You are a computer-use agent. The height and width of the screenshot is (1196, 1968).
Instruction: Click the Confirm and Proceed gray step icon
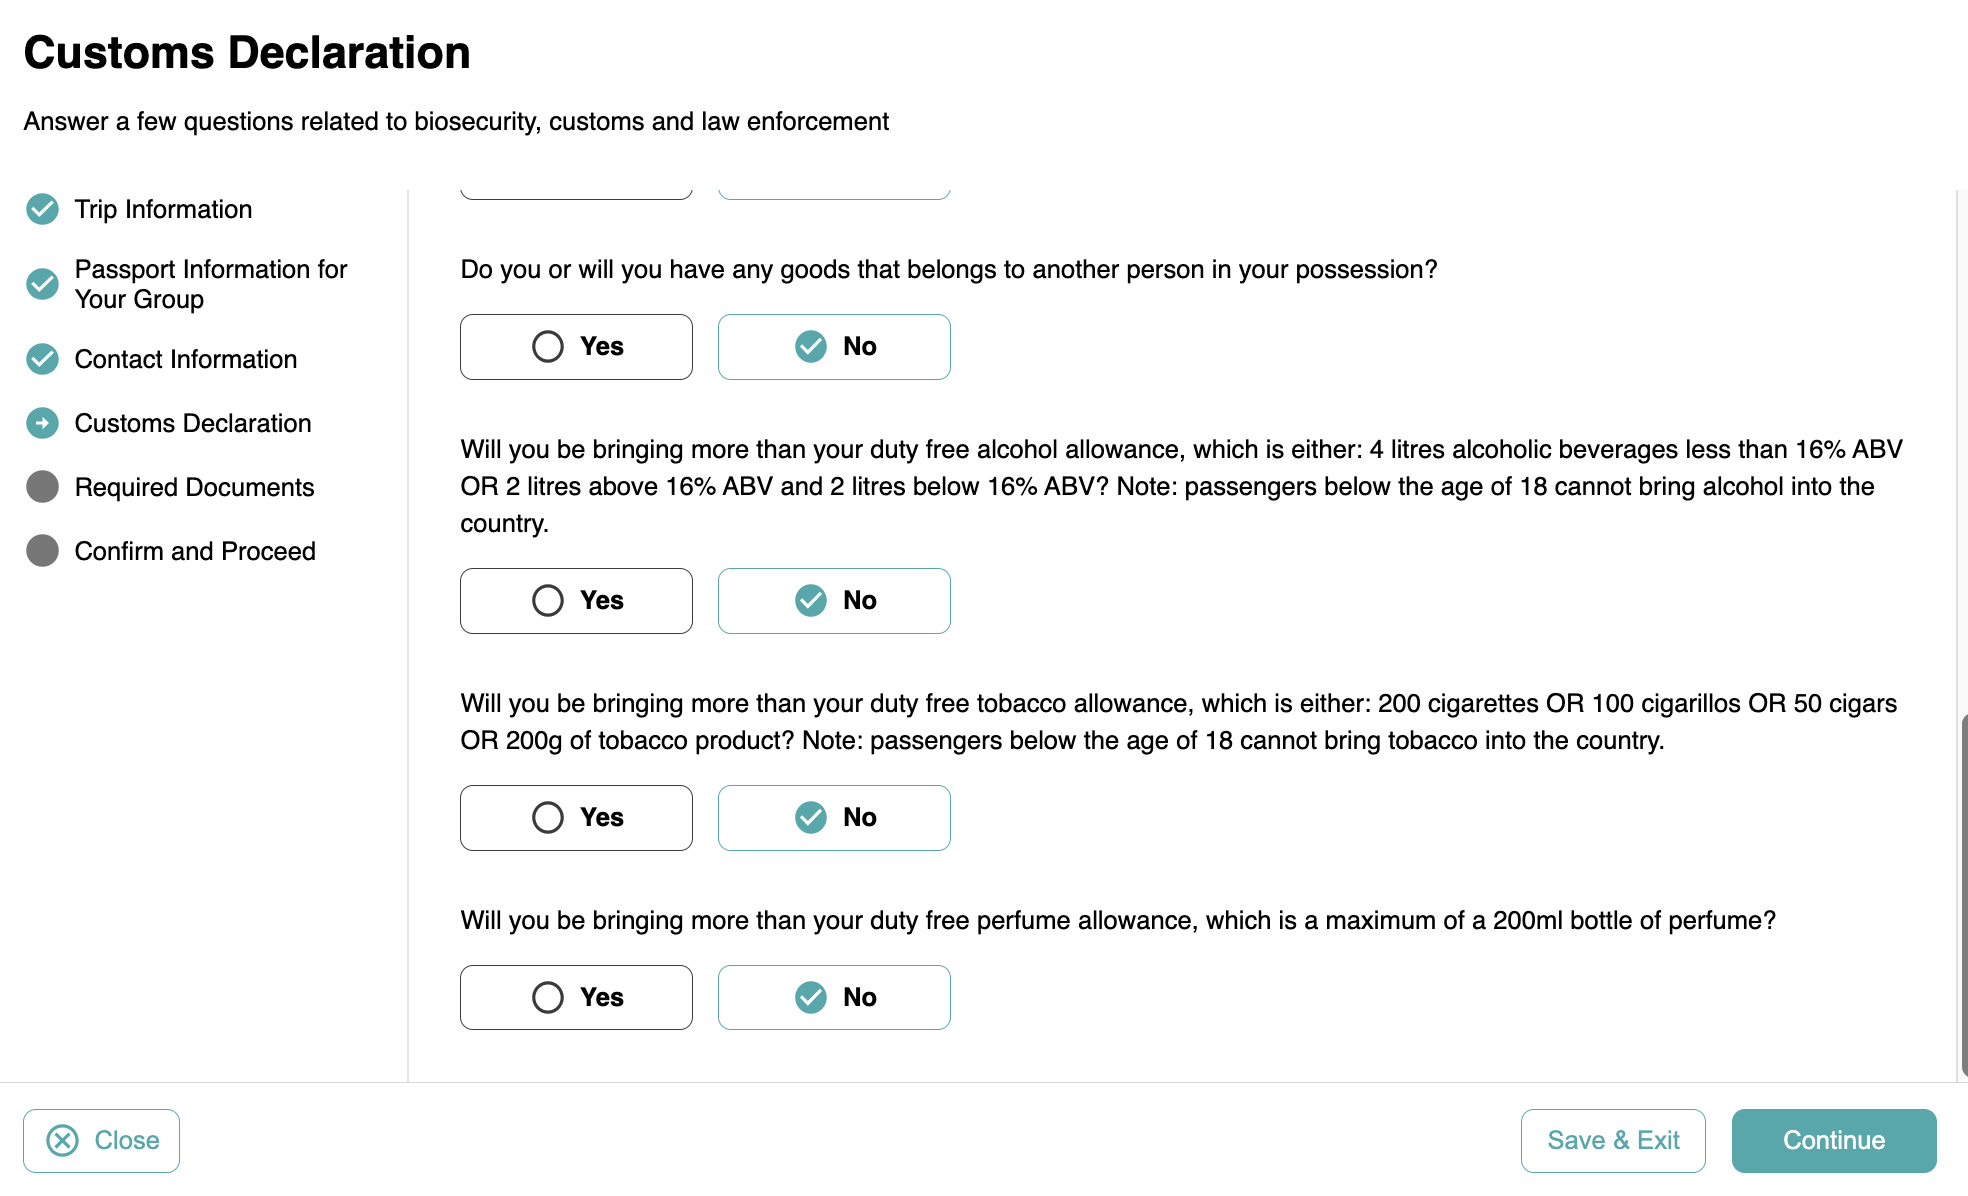[42, 551]
